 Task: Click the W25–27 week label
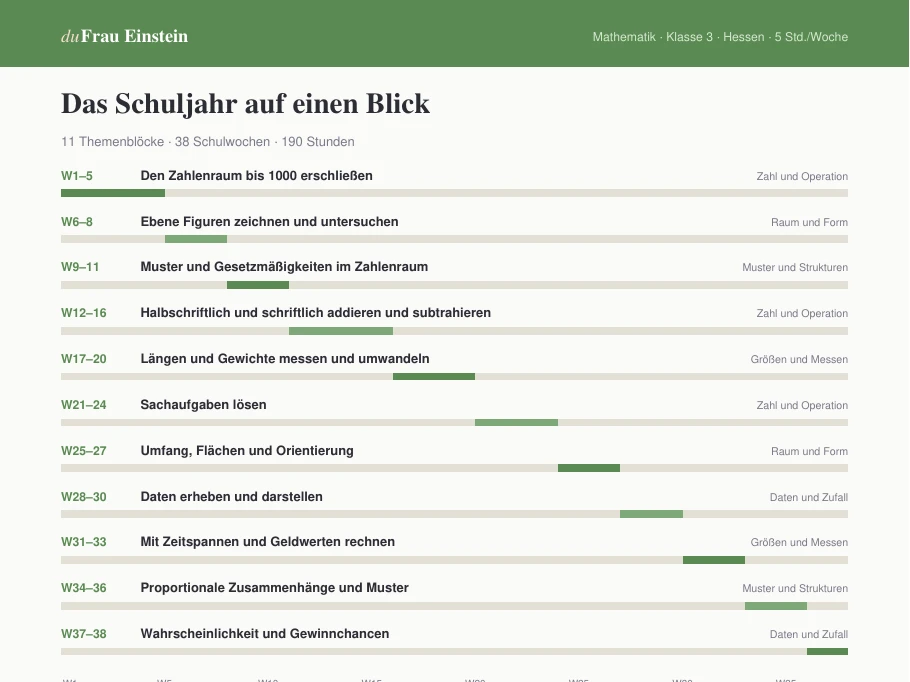(84, 450)
